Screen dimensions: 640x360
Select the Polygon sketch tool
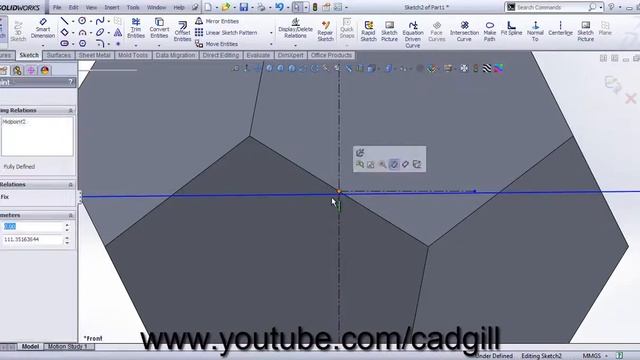(x=82, y=43)
